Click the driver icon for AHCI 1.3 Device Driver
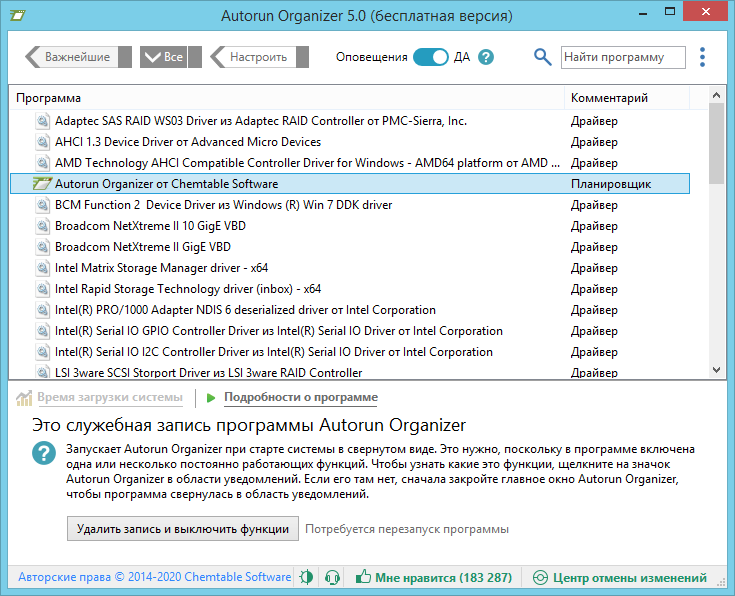Image resolution: width=735 pixels, height=596 pixels. (x=43, y=142)
